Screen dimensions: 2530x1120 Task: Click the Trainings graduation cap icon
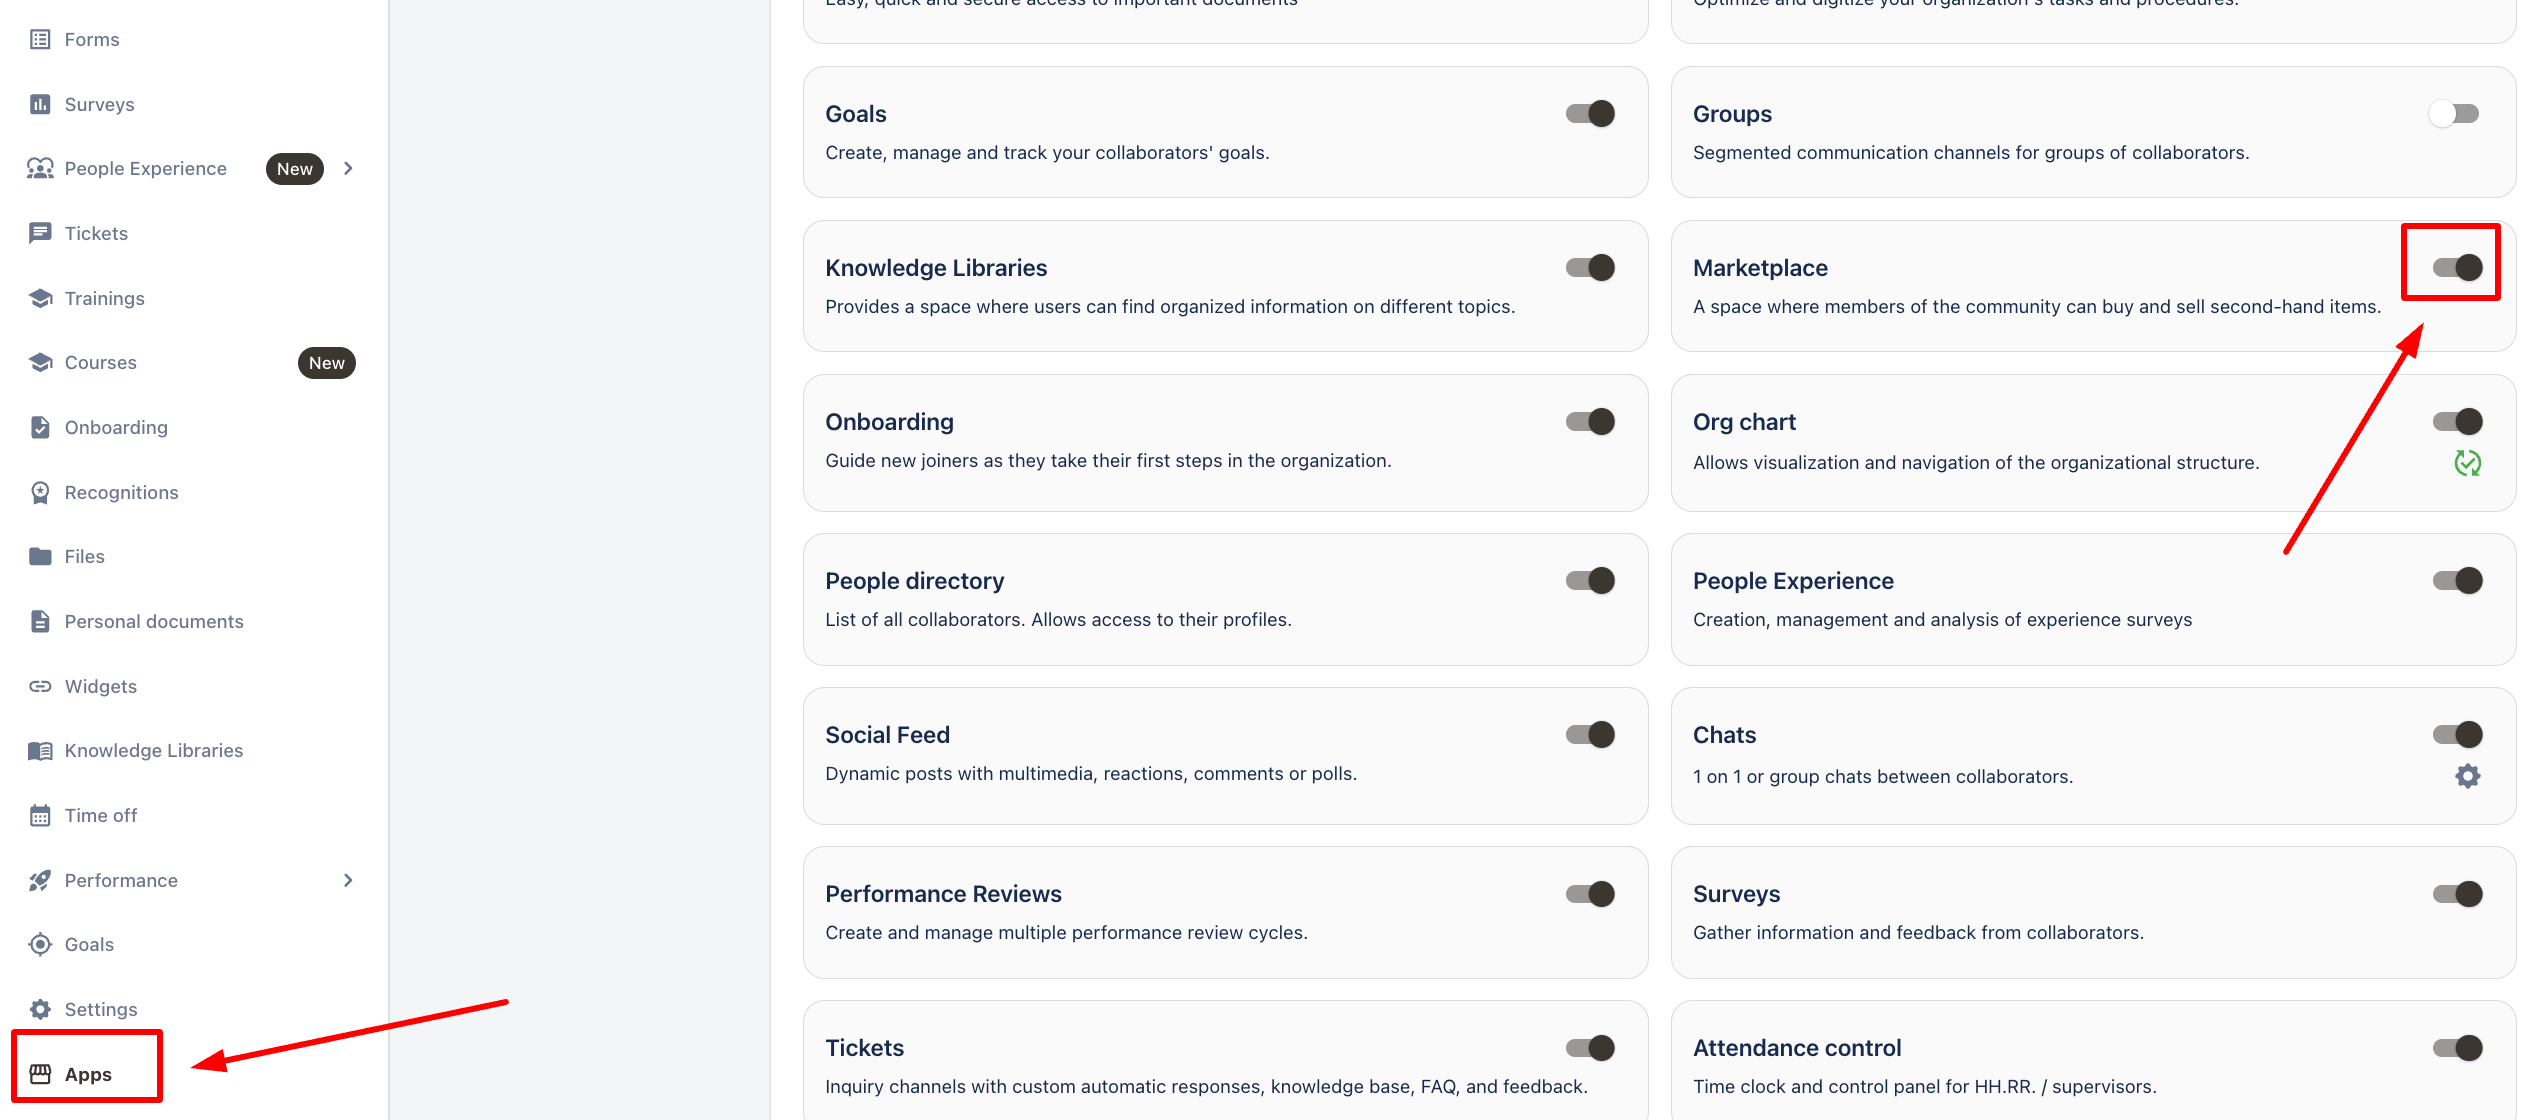pyautogui.click(x=40, y=298)
